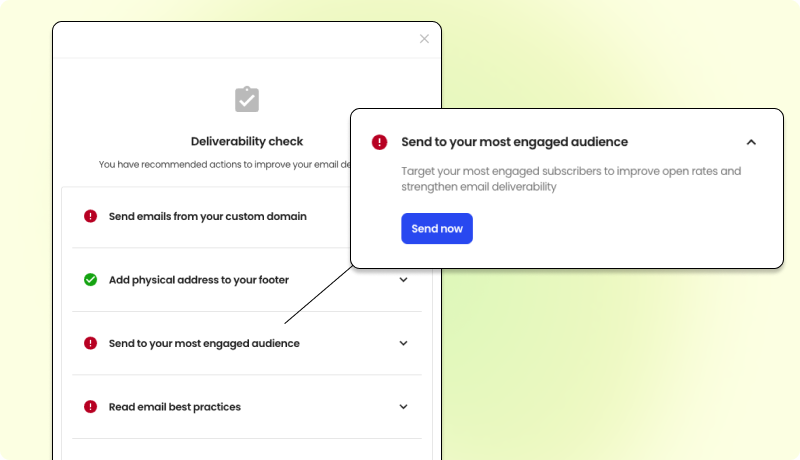Open 'Read email best practices' item

tap(174, 407)
